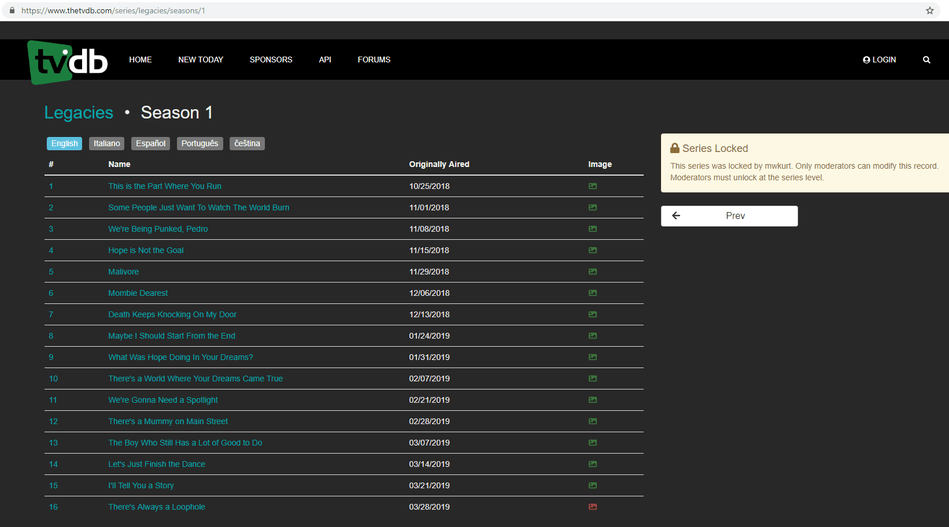Image resolution: width=949 pixels, height=527 pixels.
Task: Open image icon for Mombie Dearest row
Action: pyautogui.click(x=593, y=293)
